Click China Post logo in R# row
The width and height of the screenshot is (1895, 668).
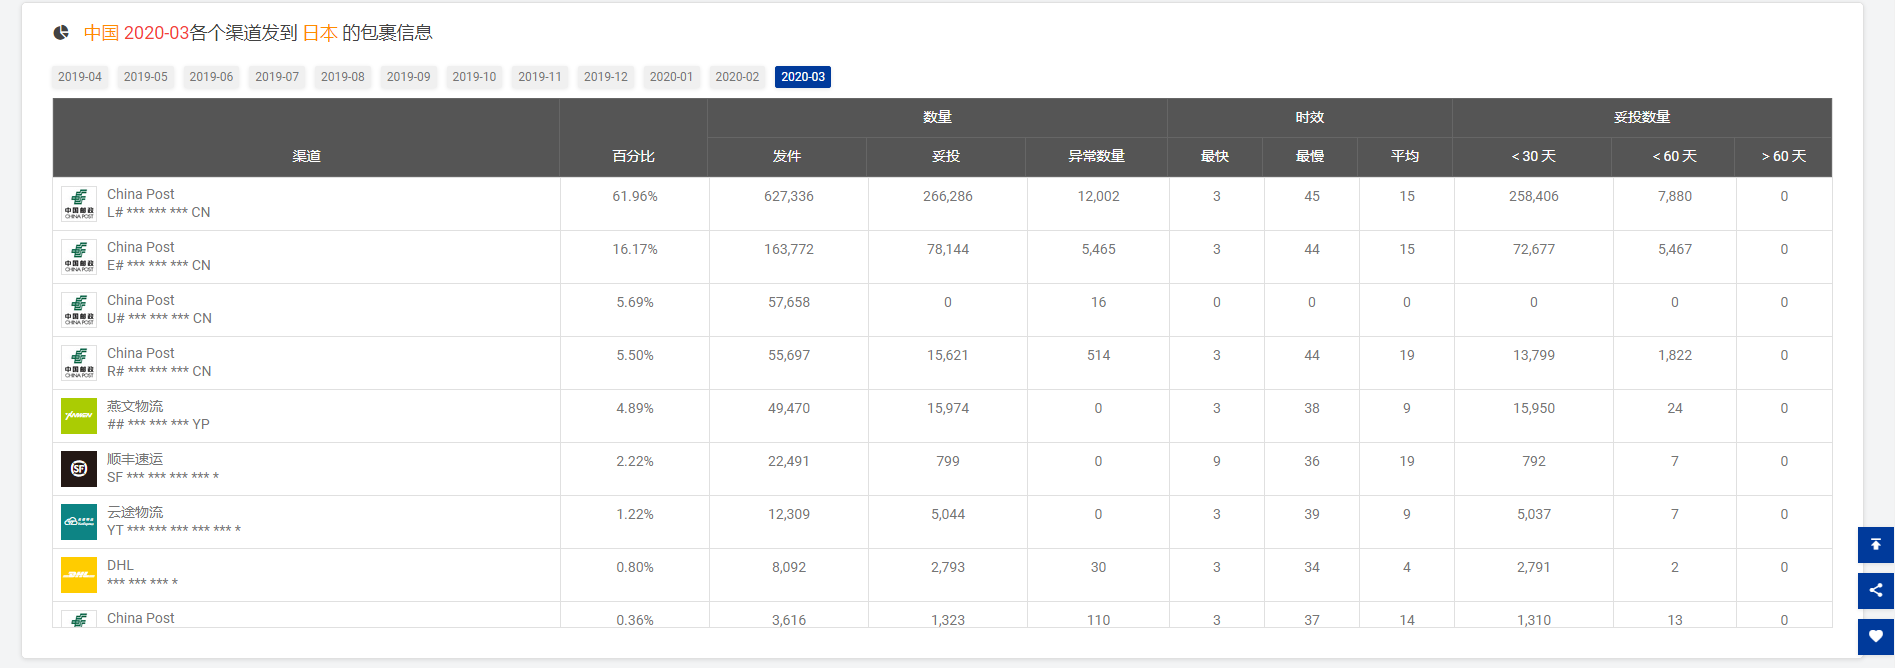click(x=79, y=362)
